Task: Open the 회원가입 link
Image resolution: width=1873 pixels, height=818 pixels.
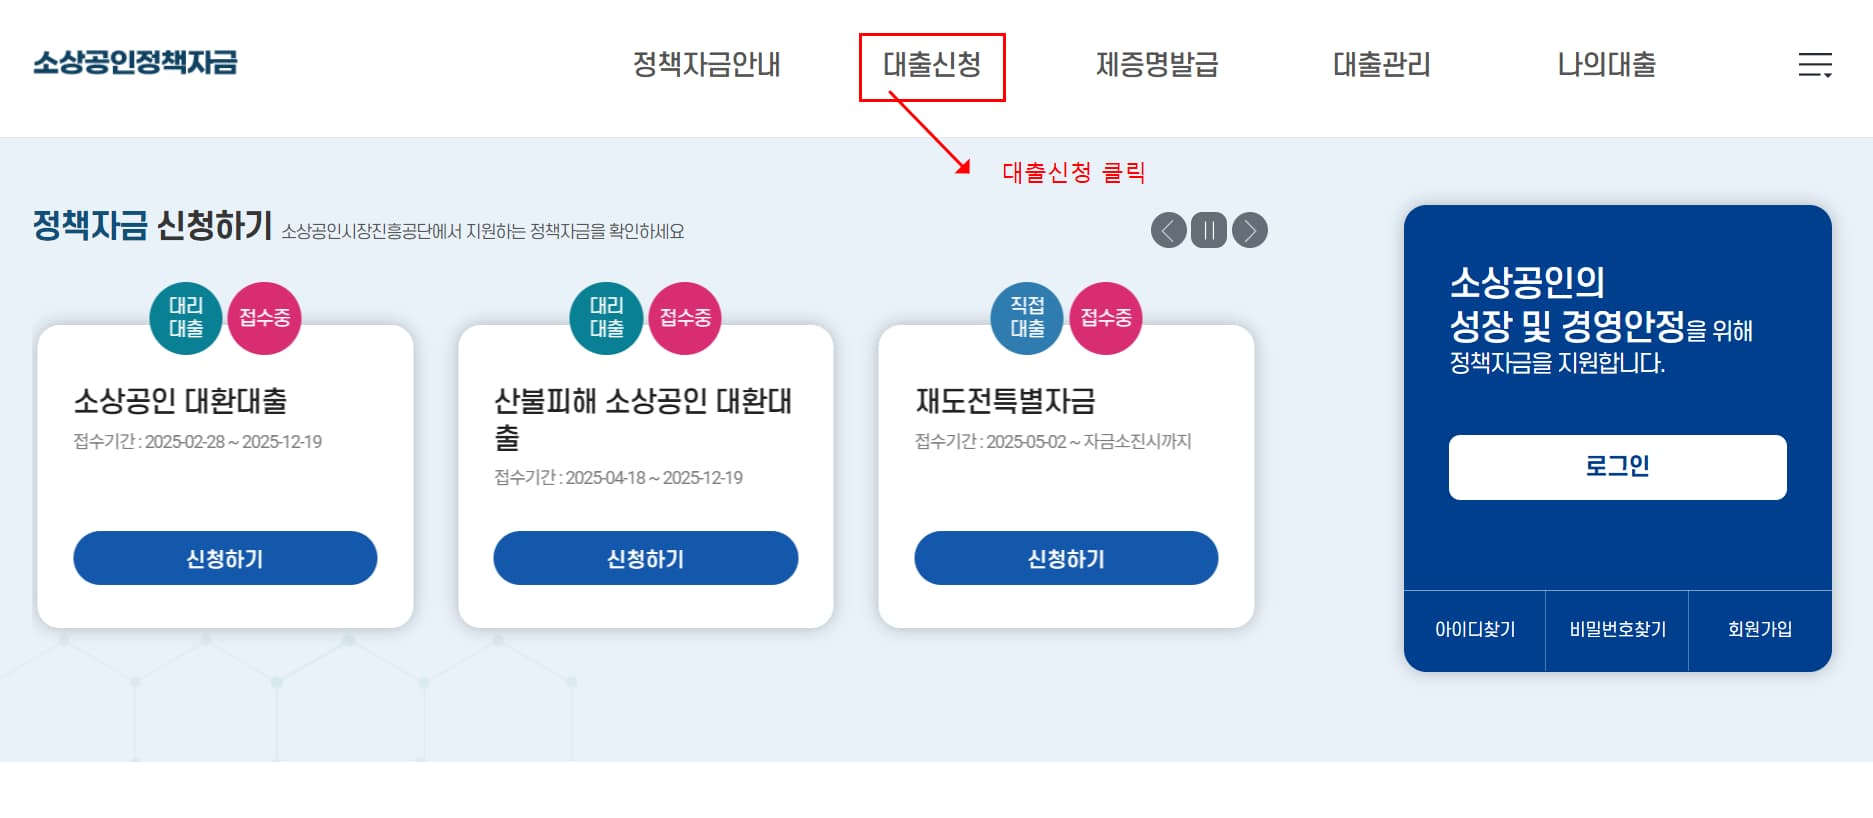Action: tap(1760, 630)
